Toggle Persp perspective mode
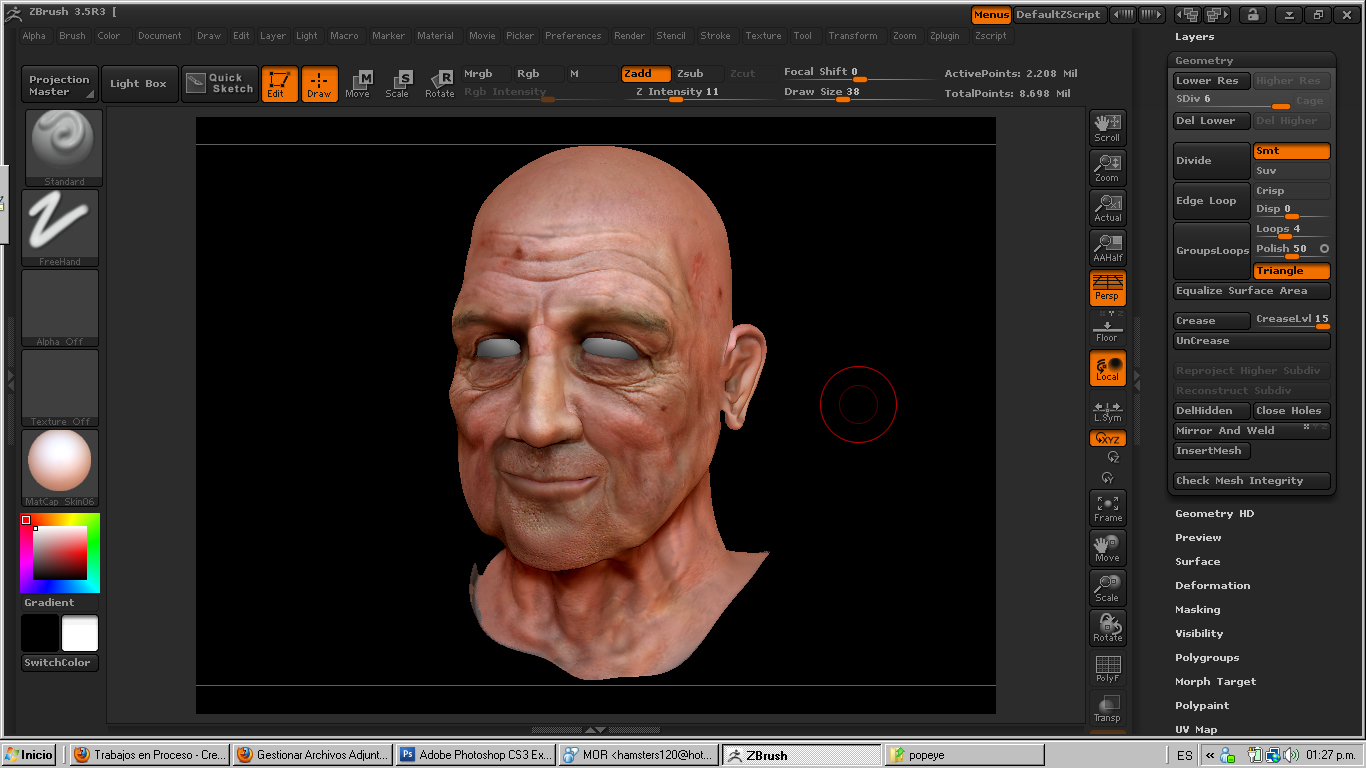Image resolution: width=1366 pixels, height=768 pixels. 1107,288
